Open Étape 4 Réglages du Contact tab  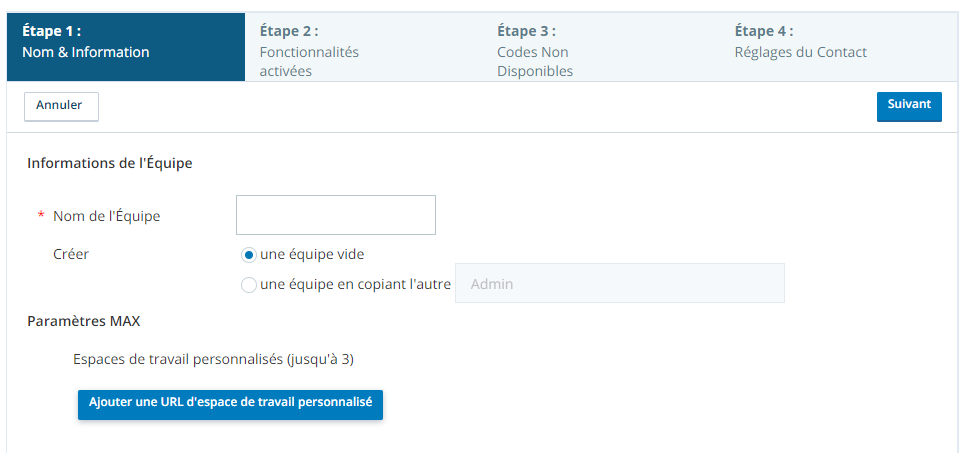[x=838, y=47]
